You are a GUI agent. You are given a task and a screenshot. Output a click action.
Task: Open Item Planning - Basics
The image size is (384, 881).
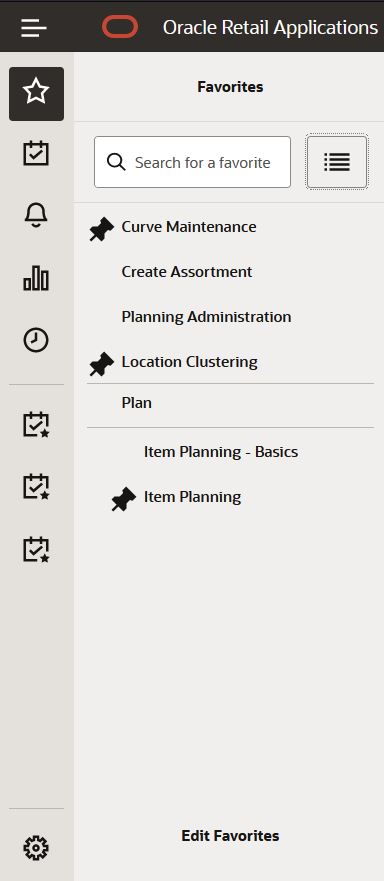tap(221, 452)
